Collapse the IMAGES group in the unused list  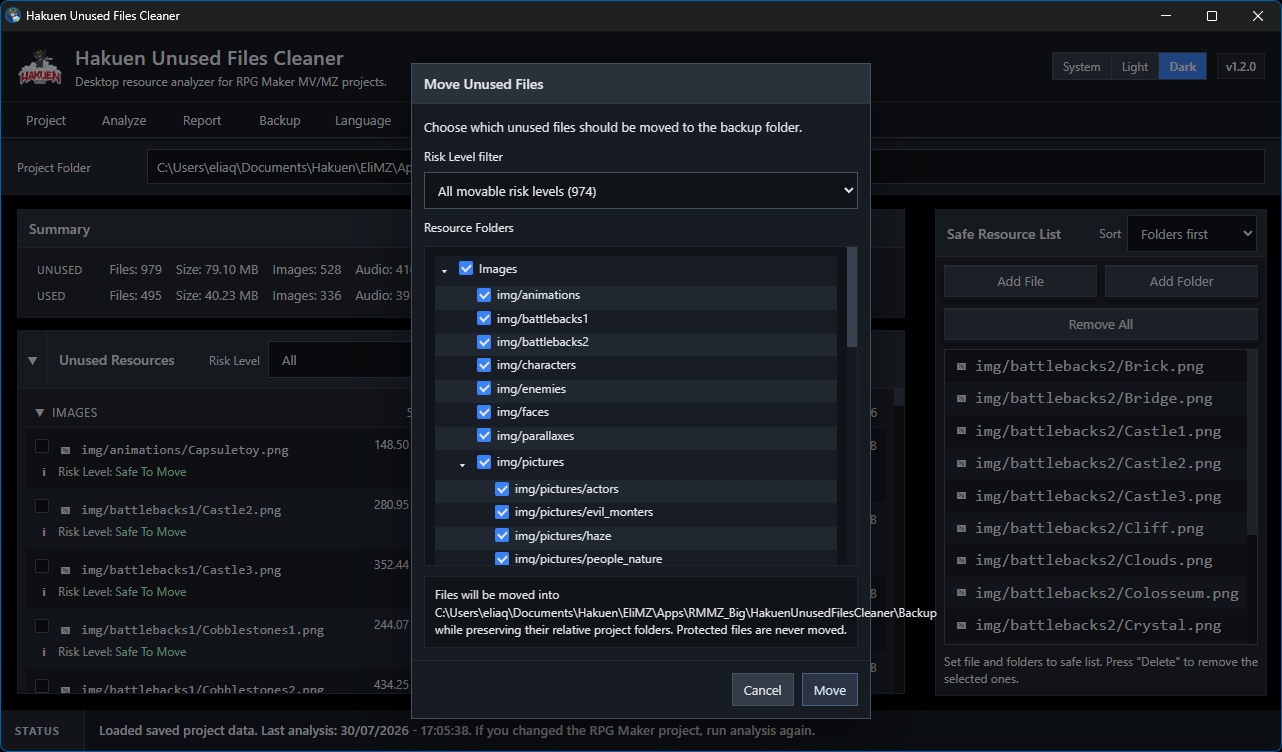click(40, 412)
